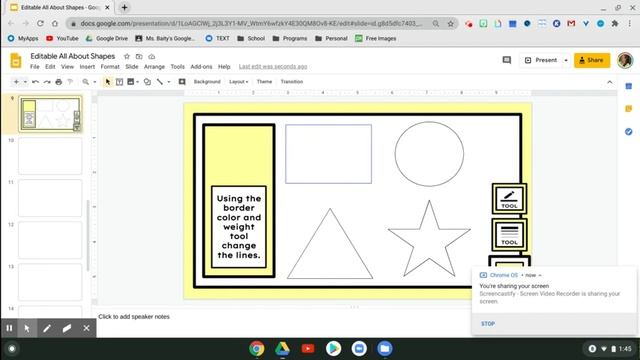Viewport: 640px width, 360px height.
Task: Click the Move to folder icon
Action: (x=139, y=56)
